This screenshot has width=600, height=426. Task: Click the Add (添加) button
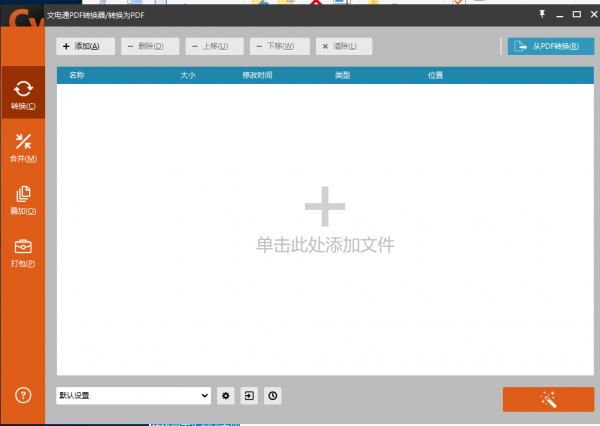85,46
